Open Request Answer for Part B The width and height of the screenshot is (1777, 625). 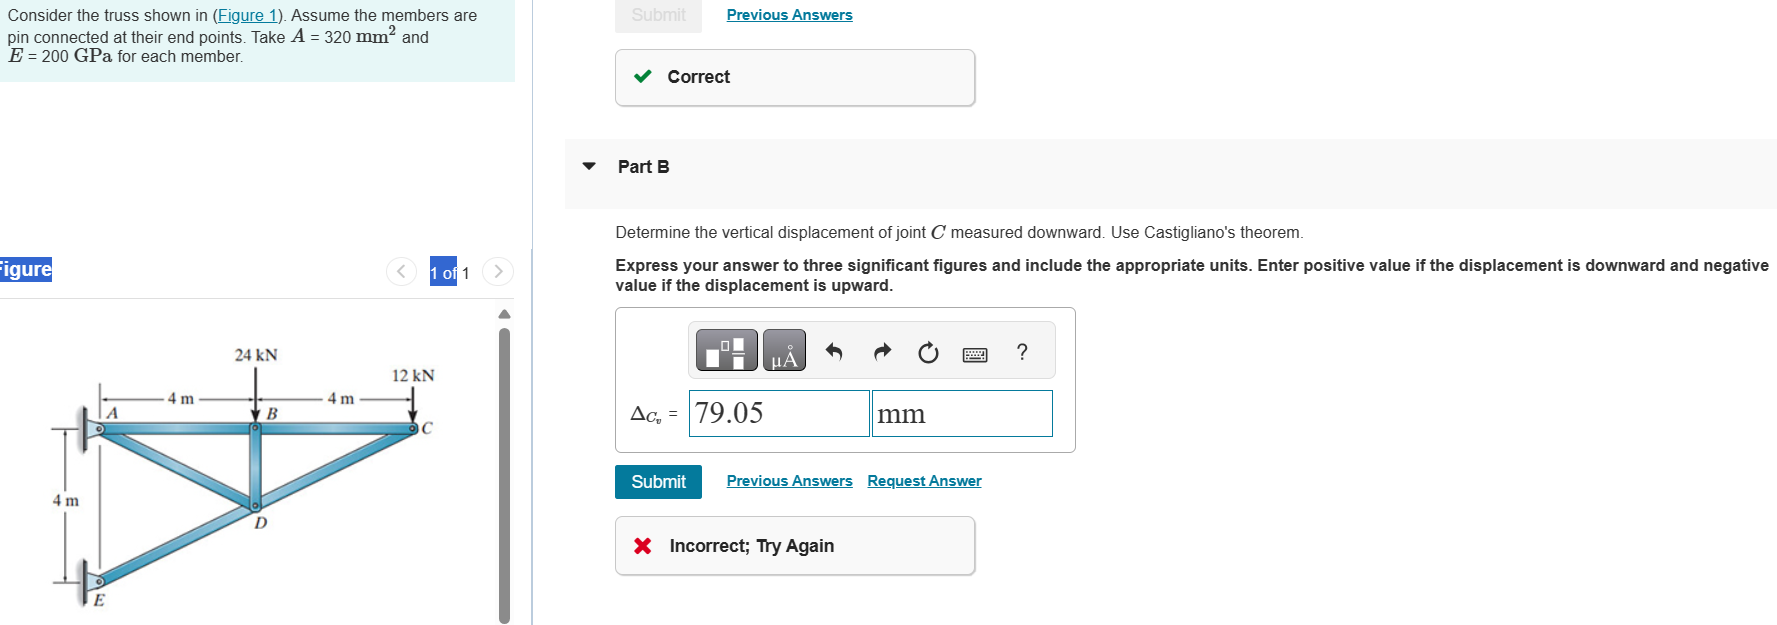[923, 481]
